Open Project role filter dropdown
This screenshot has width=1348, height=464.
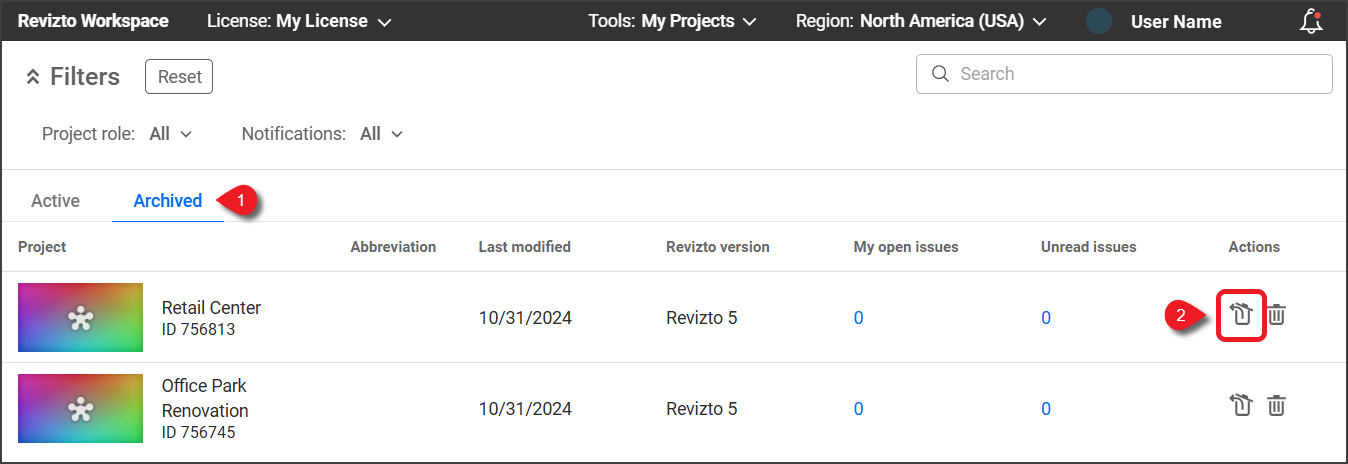coord(170,133)
